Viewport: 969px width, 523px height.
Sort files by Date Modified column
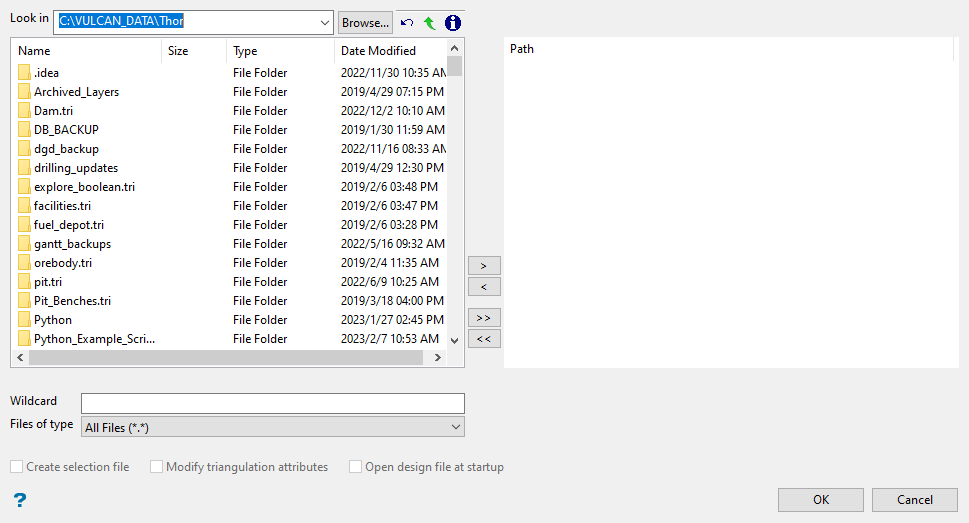[x=378, y=51]
